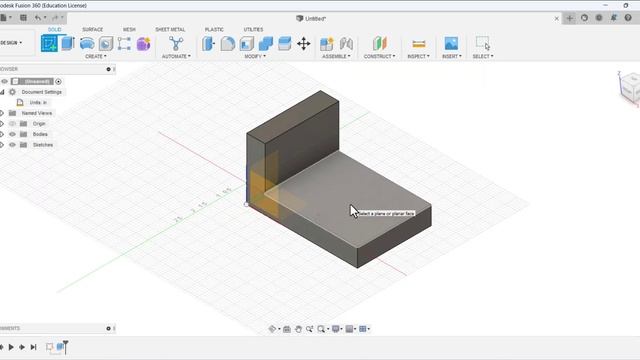Select the Rectangular Pattern tool

(x=124, y=43)
